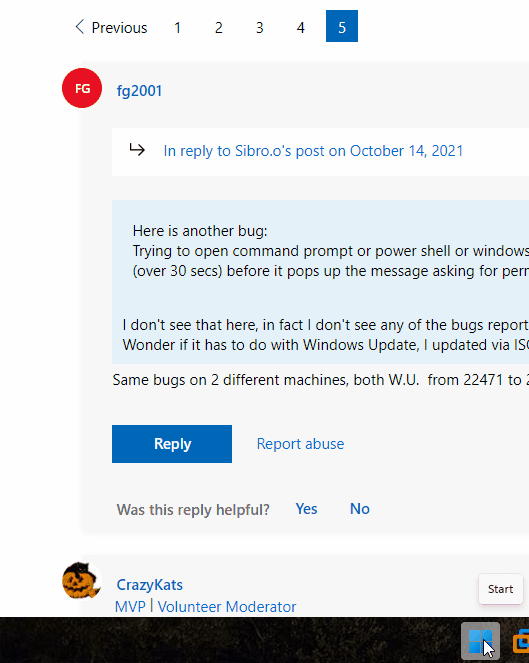This screenshot has width=529, height=663.
Task: Click the FG red avatar circle
Action: [x=82, y=88]
